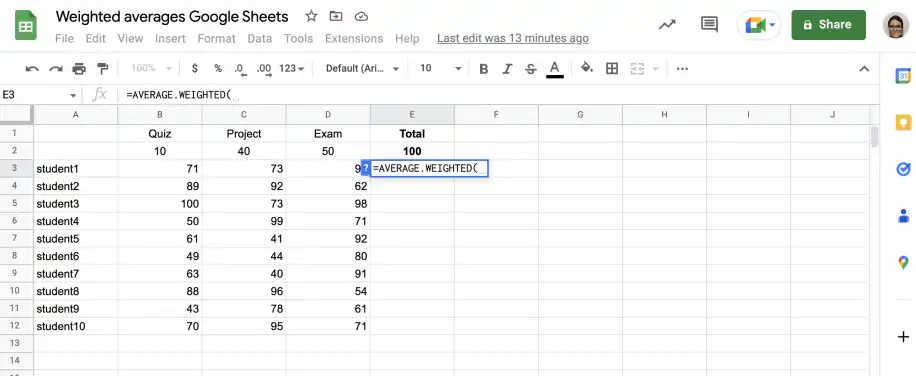The image size is (916, 376).
Task: Star the document title
Action: (x=311, y=16)
